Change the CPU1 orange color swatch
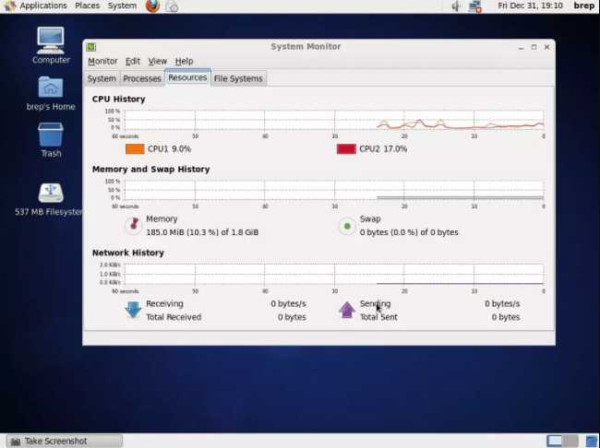Image resolution: width=600 pixels, height=448 pixels. point(134,149)
